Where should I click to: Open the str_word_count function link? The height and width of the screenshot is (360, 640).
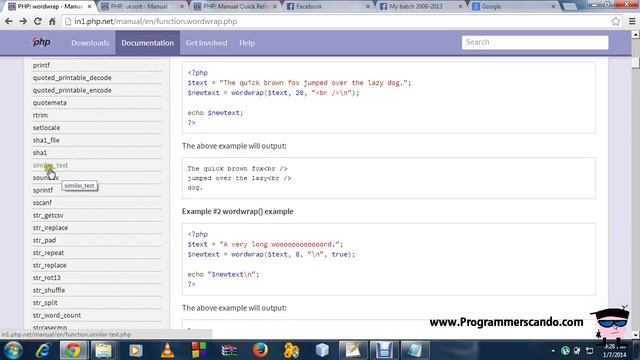(x=57, y=316)
